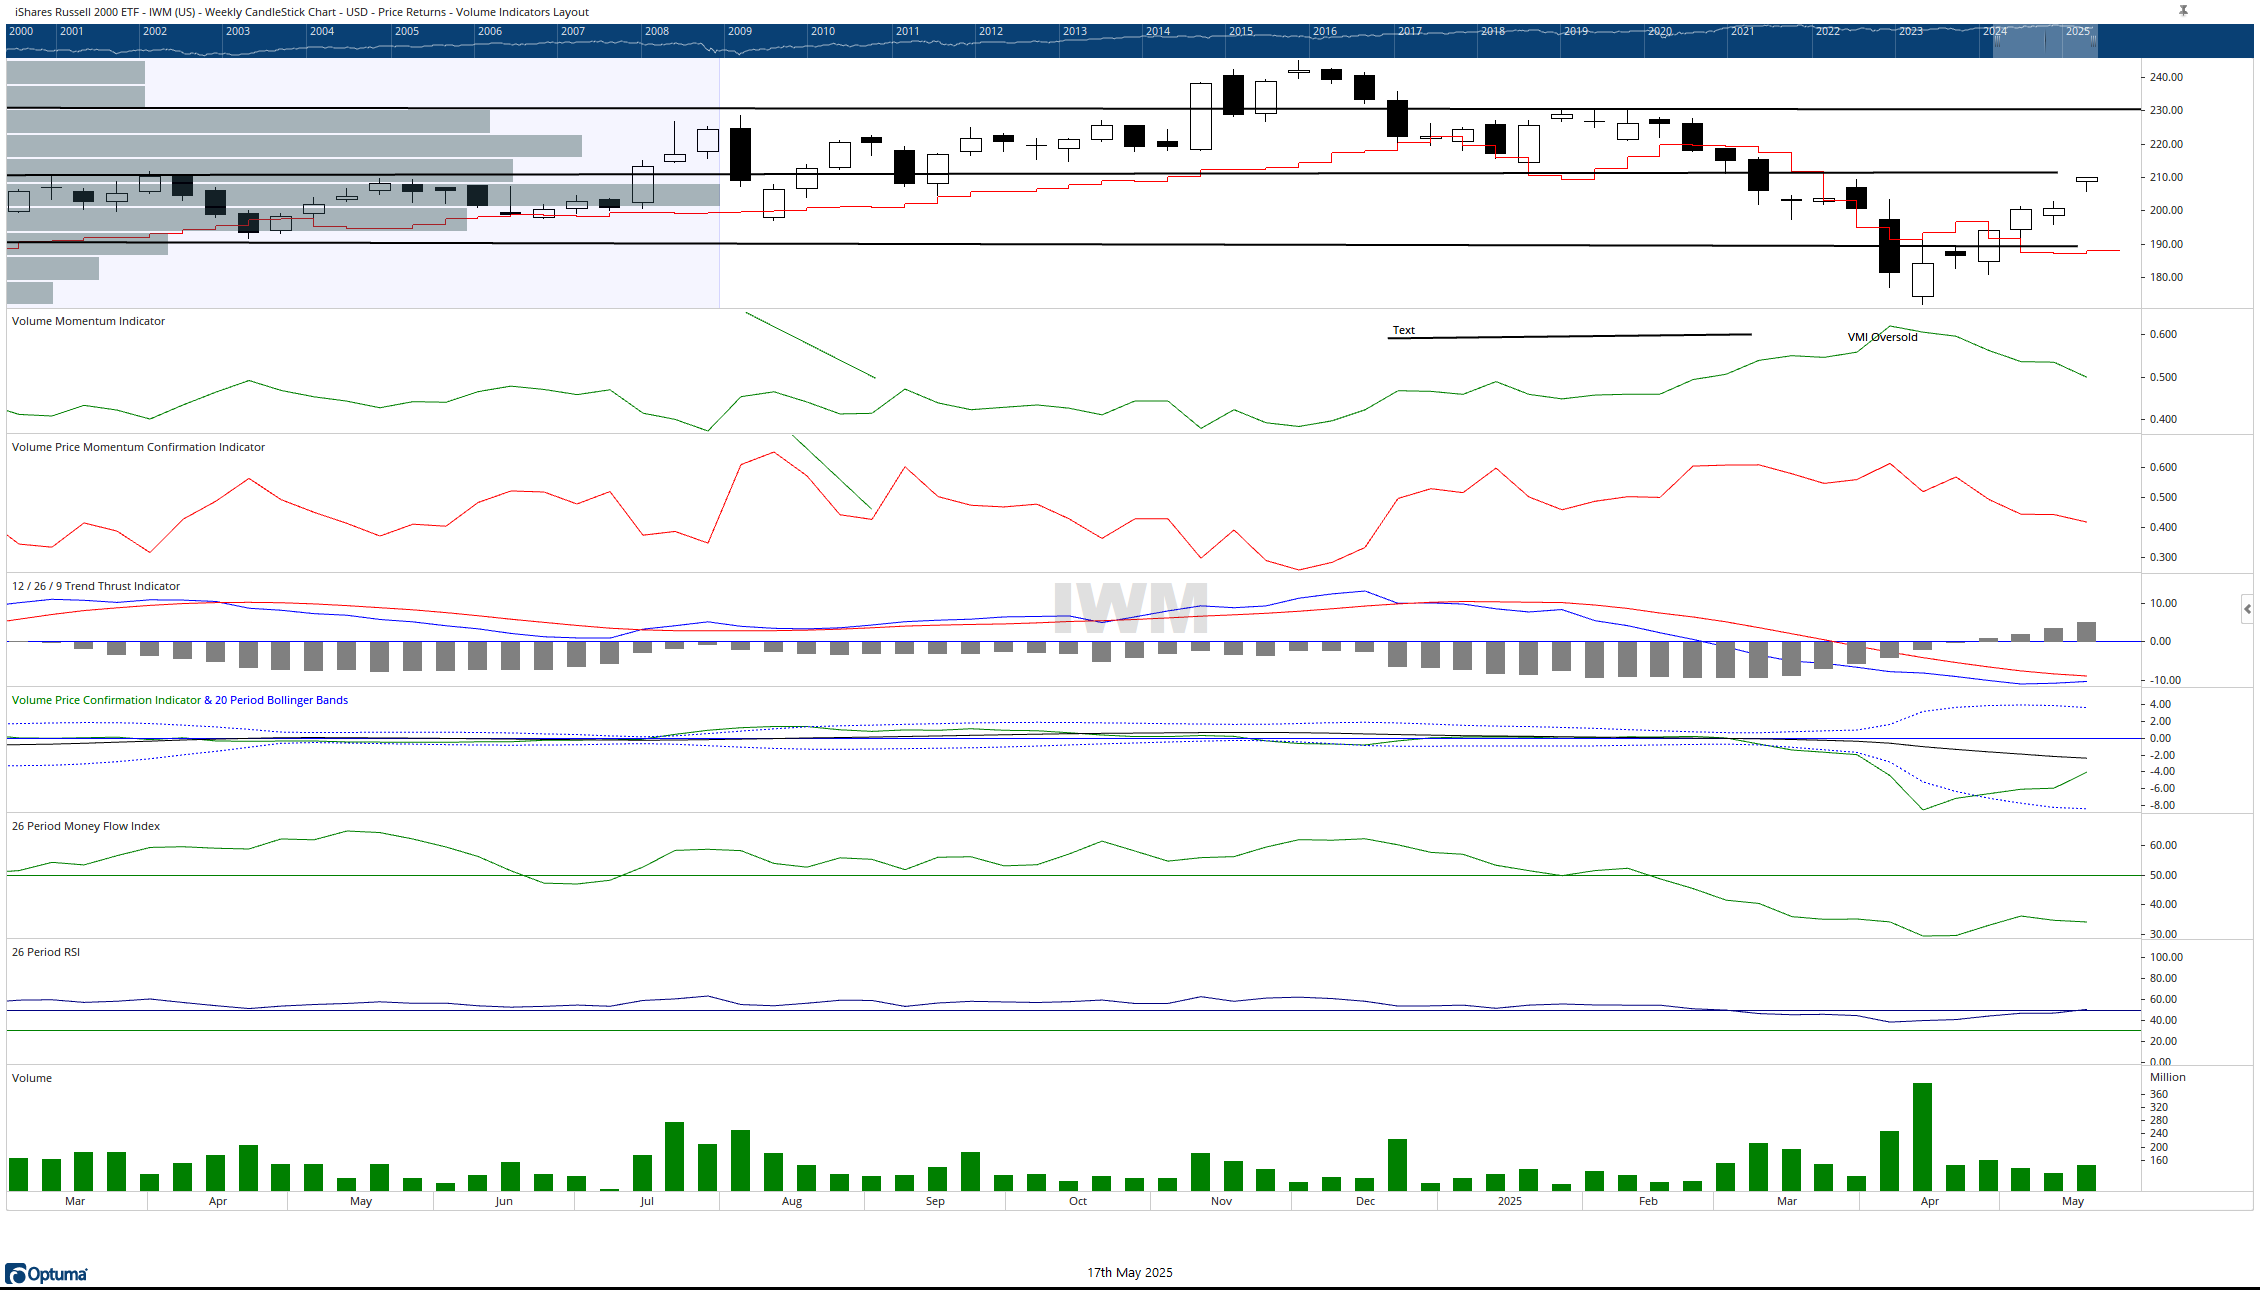Image resolution: width=2260 pixels, height=1290 pixels.
Task: Click the latest May candlestick
Action: coord(2087,182)
